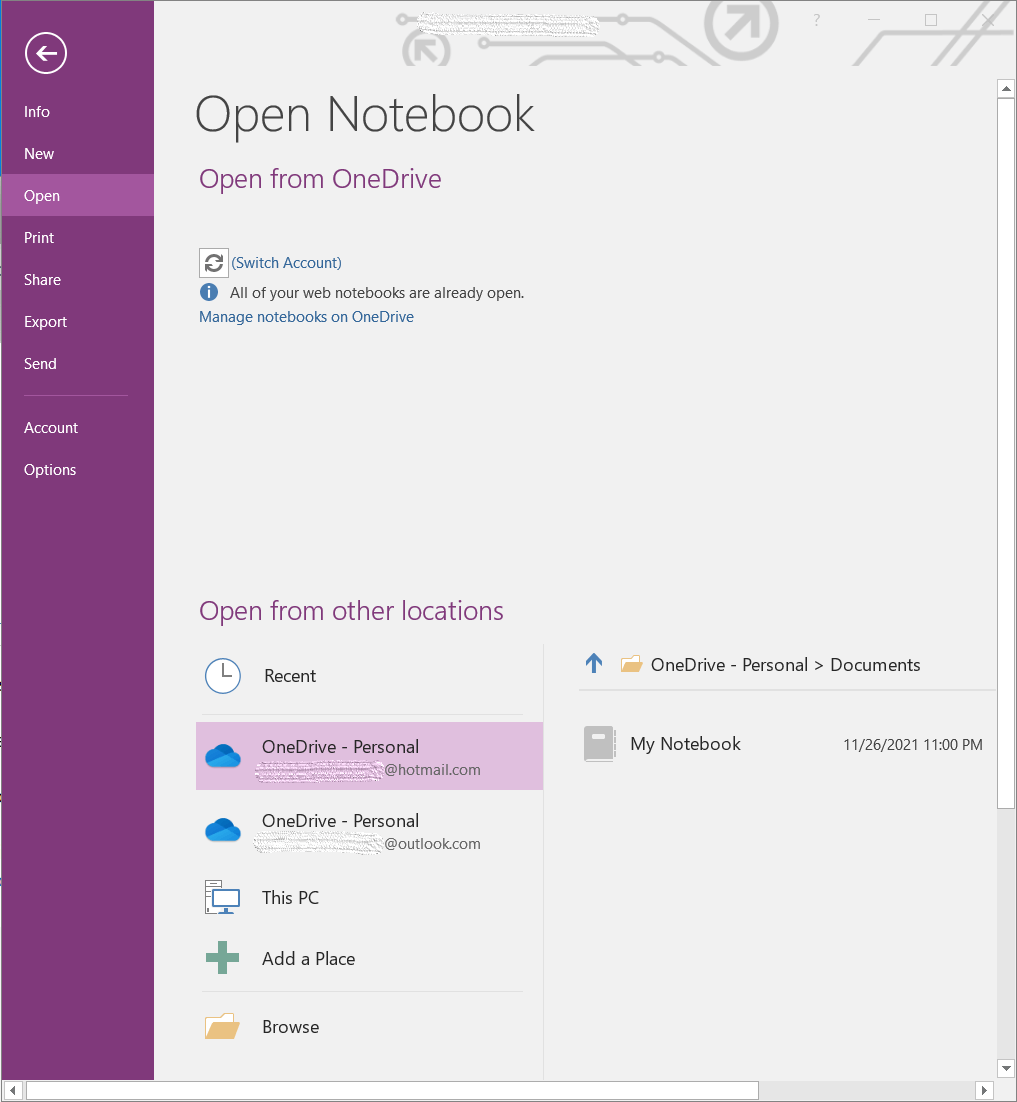
Task: Open the help question mark icon
Action: 816,20
